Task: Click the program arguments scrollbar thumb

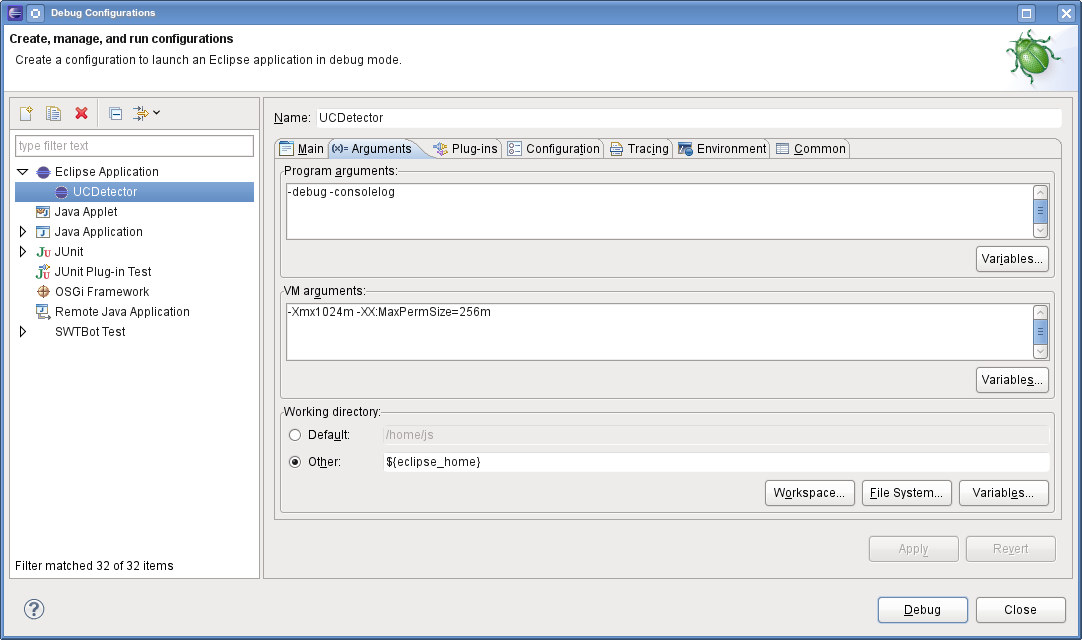Action: [1041, 211]
